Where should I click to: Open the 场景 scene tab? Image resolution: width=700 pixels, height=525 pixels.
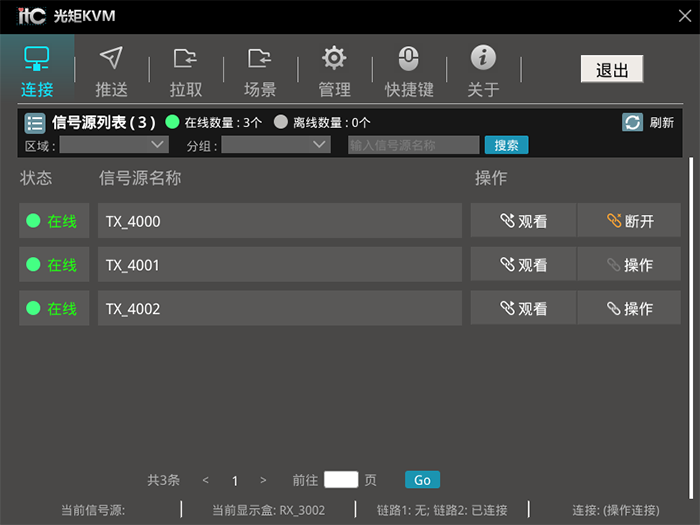[x=260, y=71]
